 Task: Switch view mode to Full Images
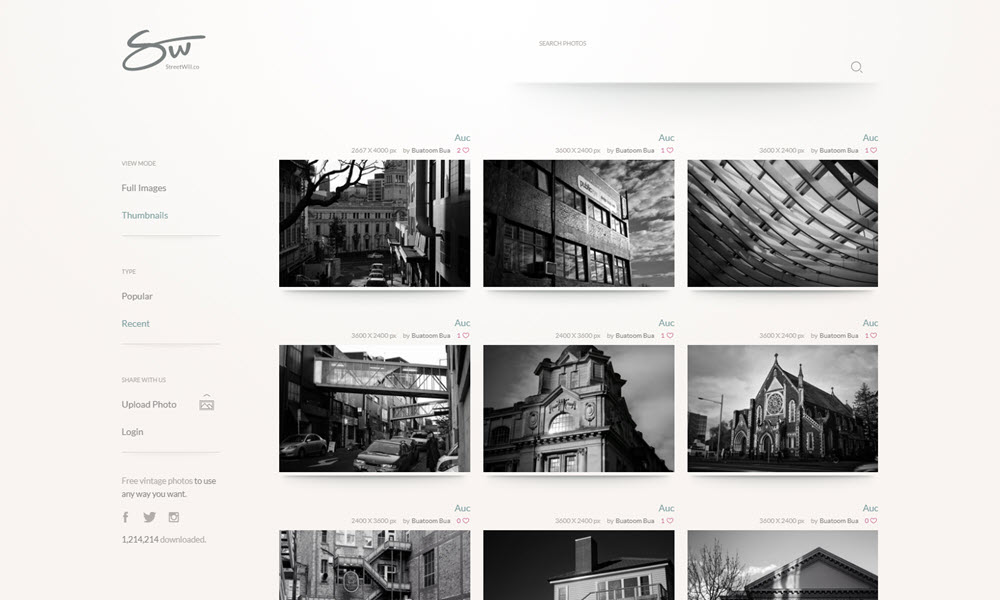[x=143, y=188]
